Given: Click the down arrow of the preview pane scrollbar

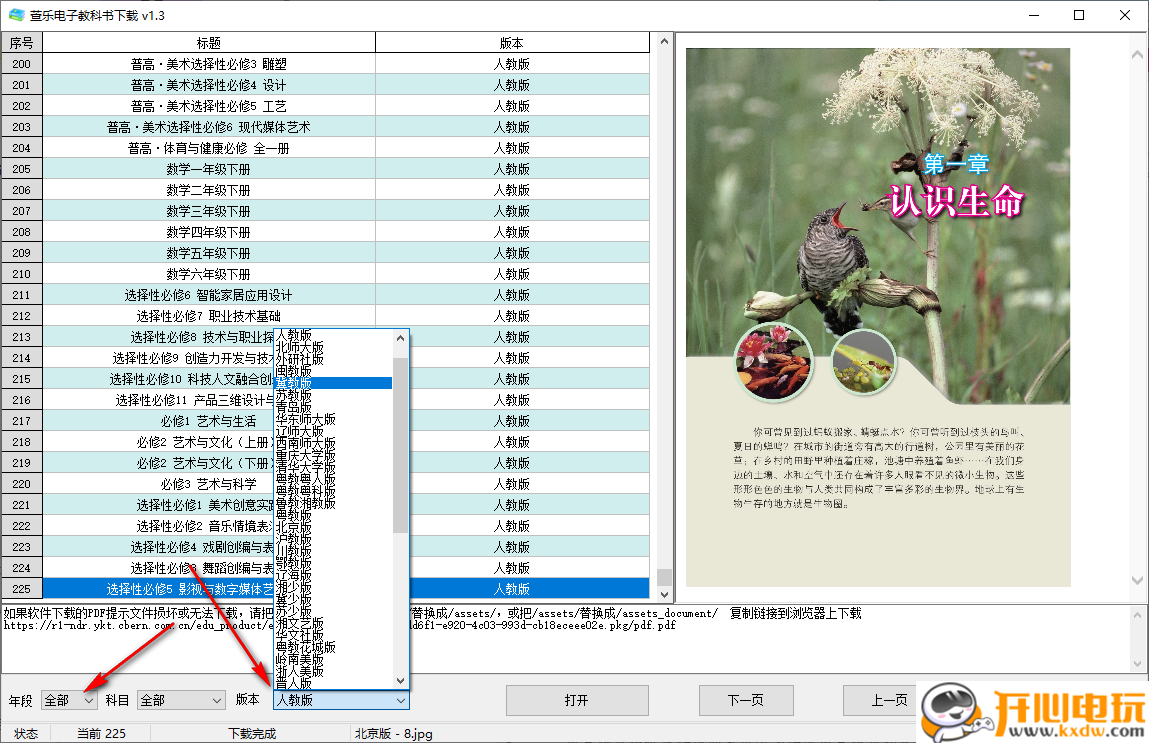Looking at the screenshot, I should tap(1138, 579).
